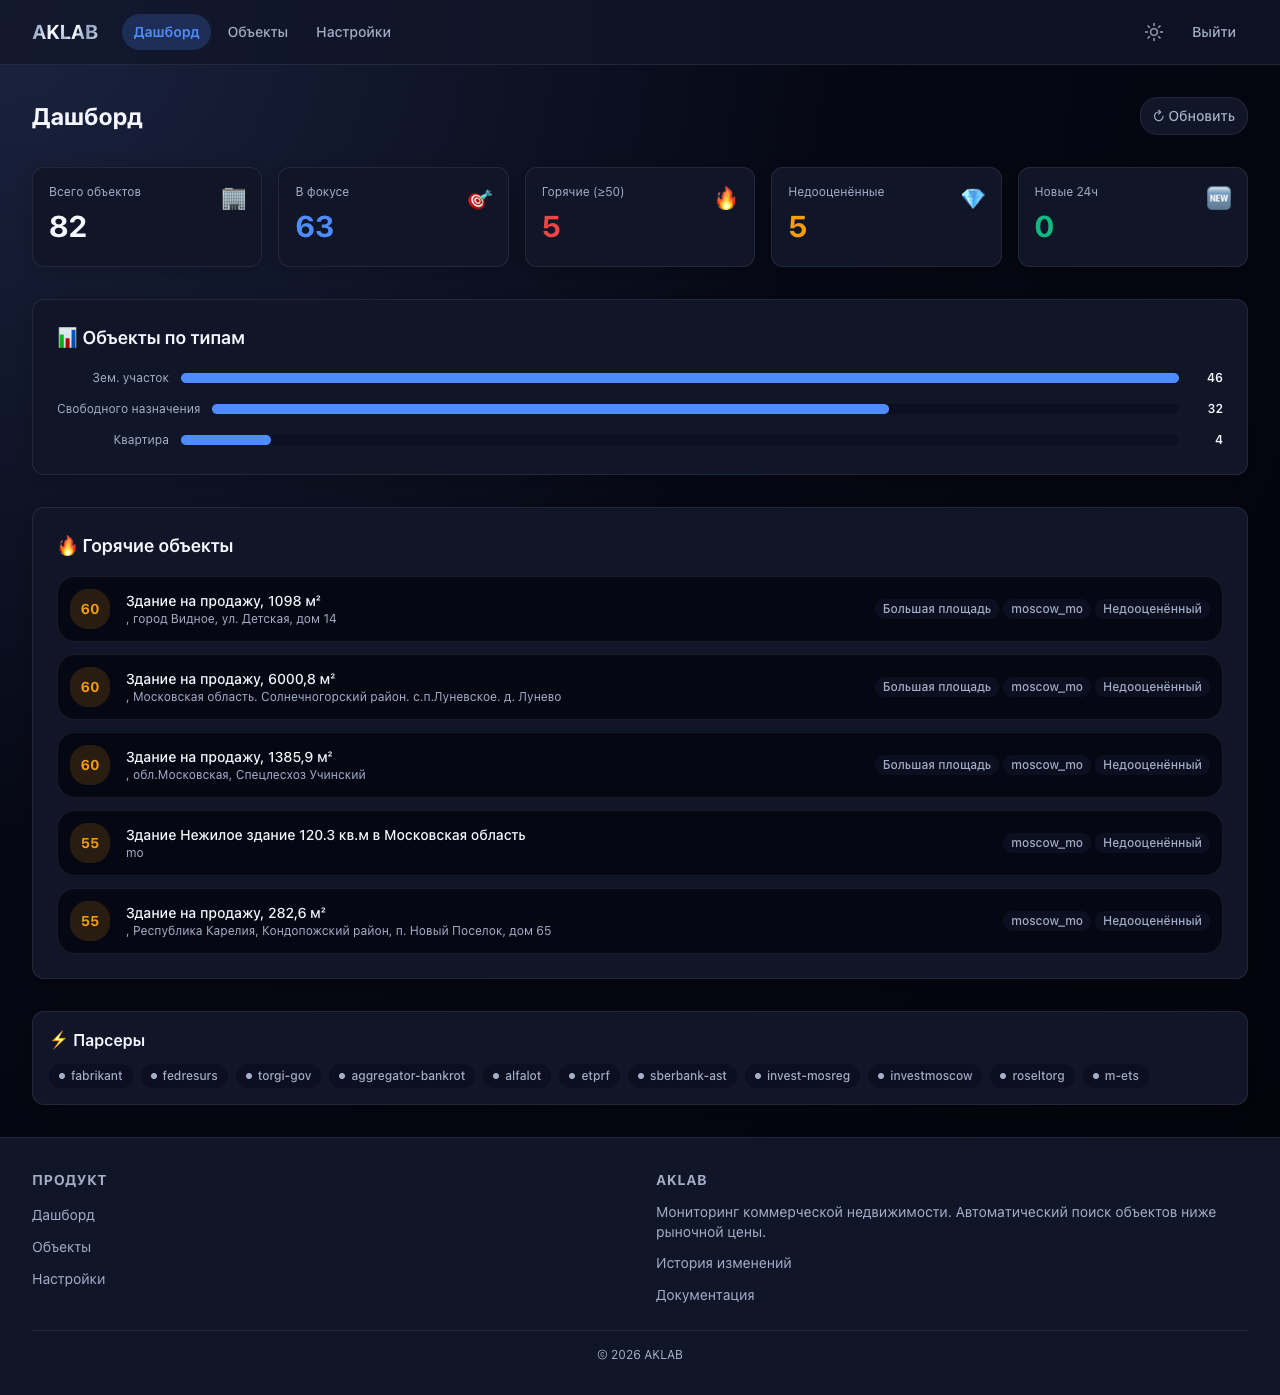1280x1395 pixels.
Task: Open the footer Дашборд link
Action: (63, 1215)
